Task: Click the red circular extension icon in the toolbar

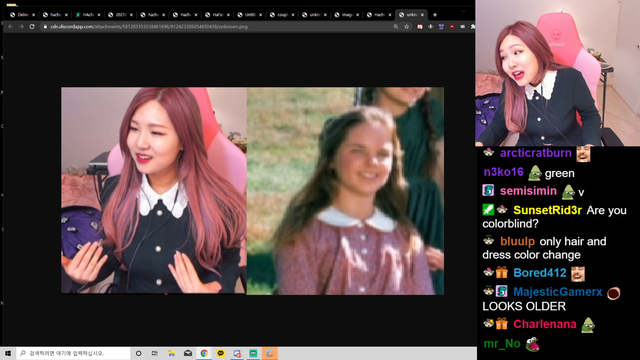Action: coord(452,27)
